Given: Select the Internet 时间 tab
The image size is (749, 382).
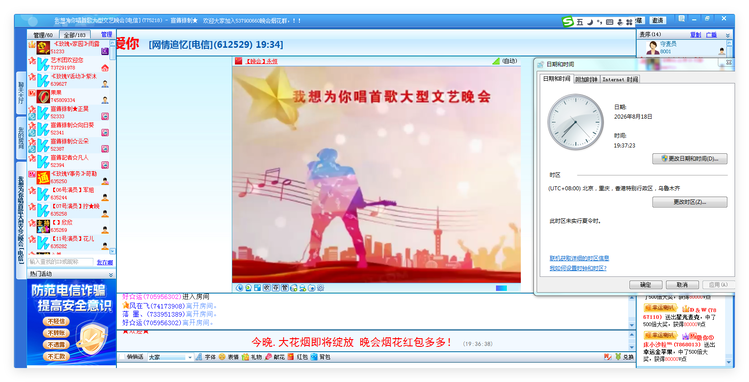Looking at the screenshot, I should tap(620, 79).
